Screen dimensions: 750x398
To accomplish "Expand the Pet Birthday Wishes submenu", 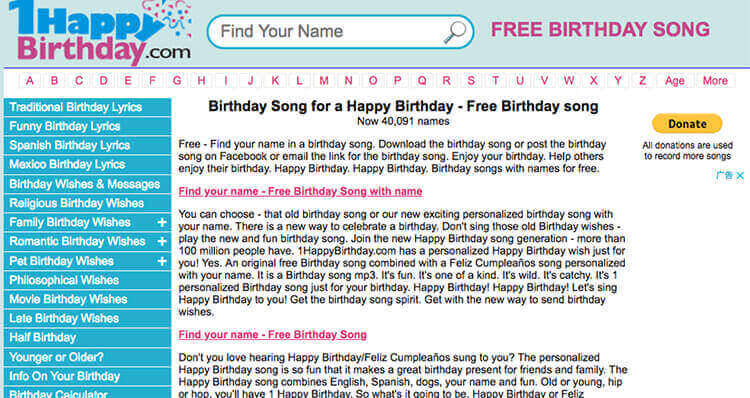I will click(x=162, y=261).
